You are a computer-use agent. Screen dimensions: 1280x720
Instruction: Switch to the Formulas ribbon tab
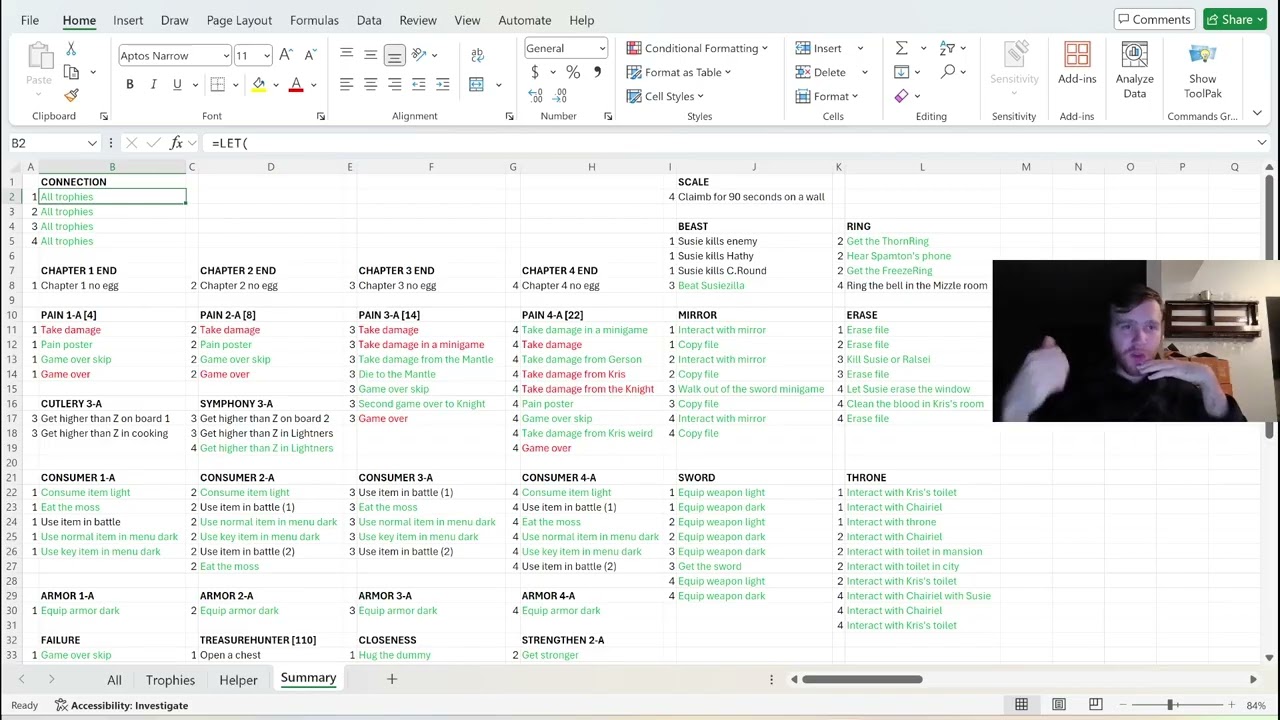(314, 20)
